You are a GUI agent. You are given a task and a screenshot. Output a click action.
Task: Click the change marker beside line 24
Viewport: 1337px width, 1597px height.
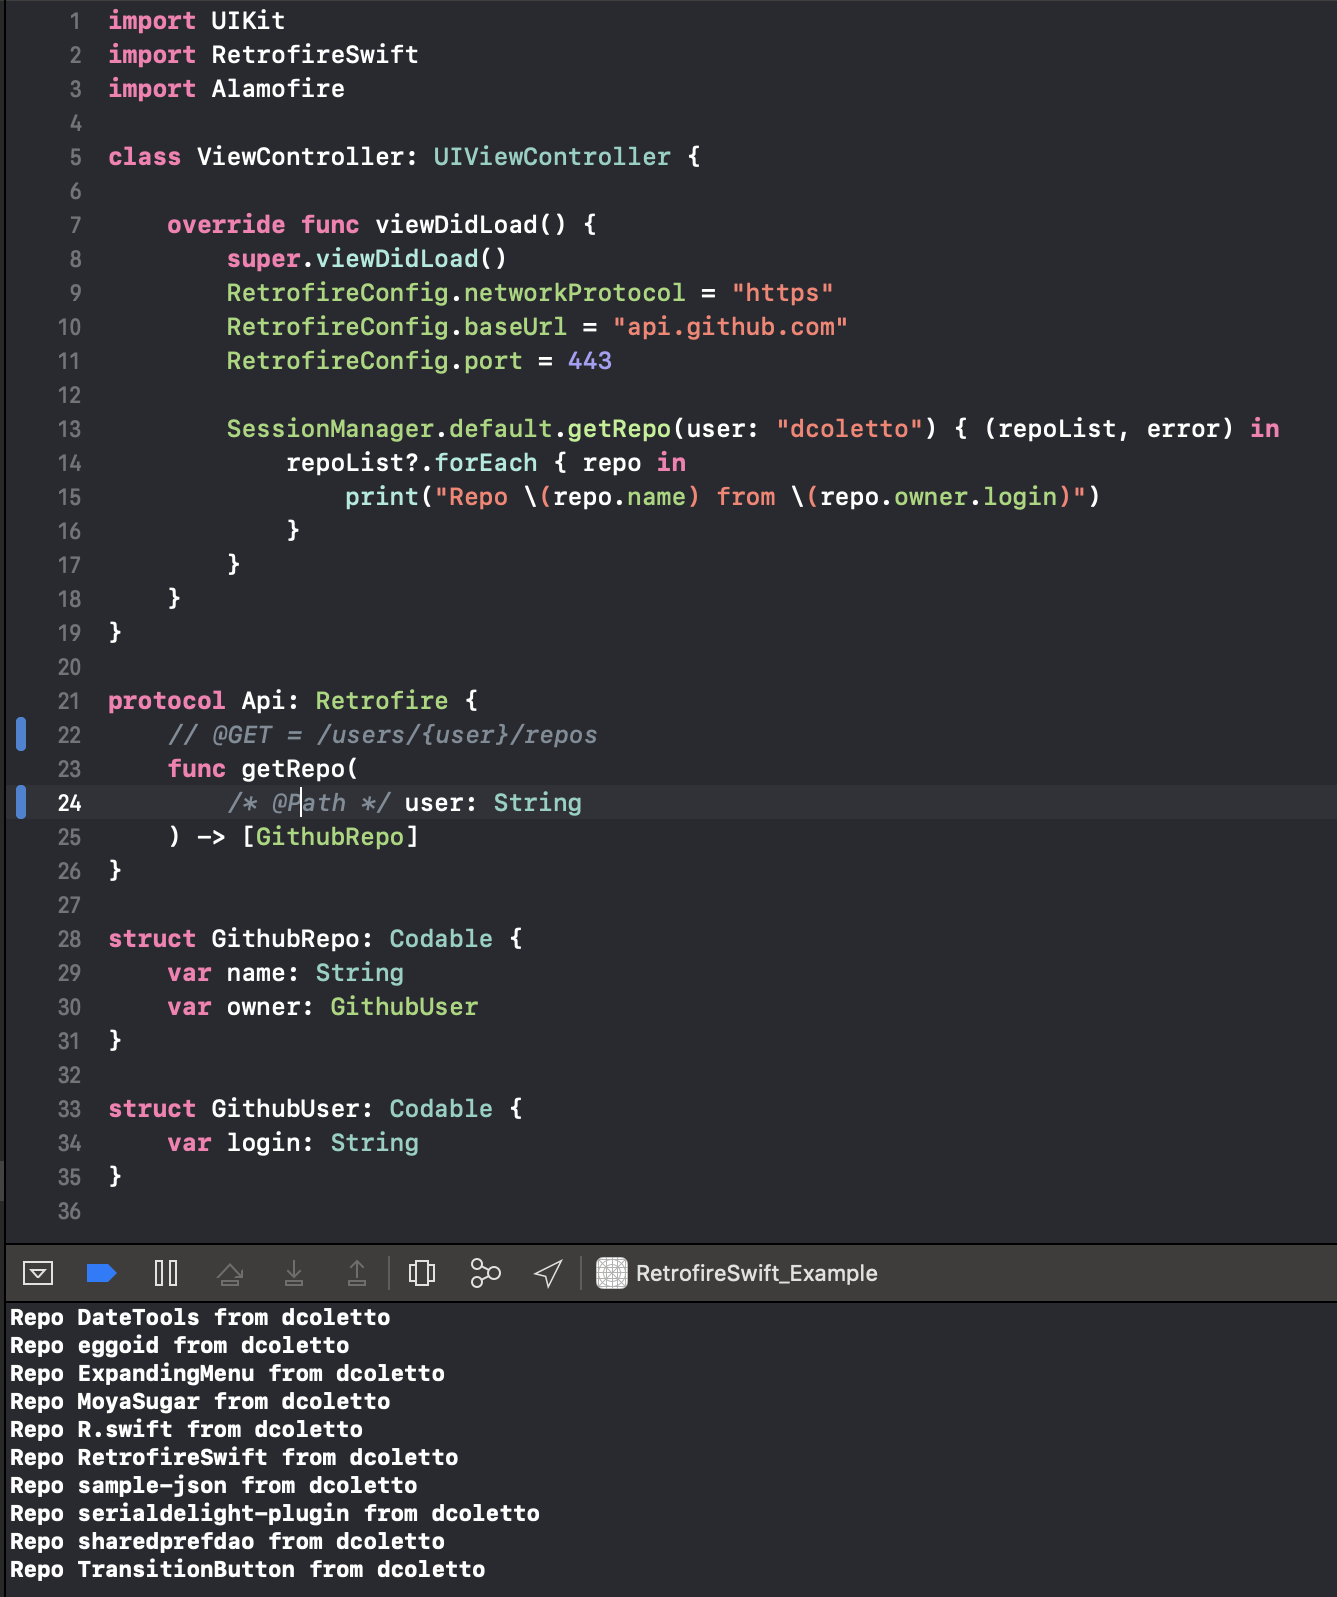21,803
